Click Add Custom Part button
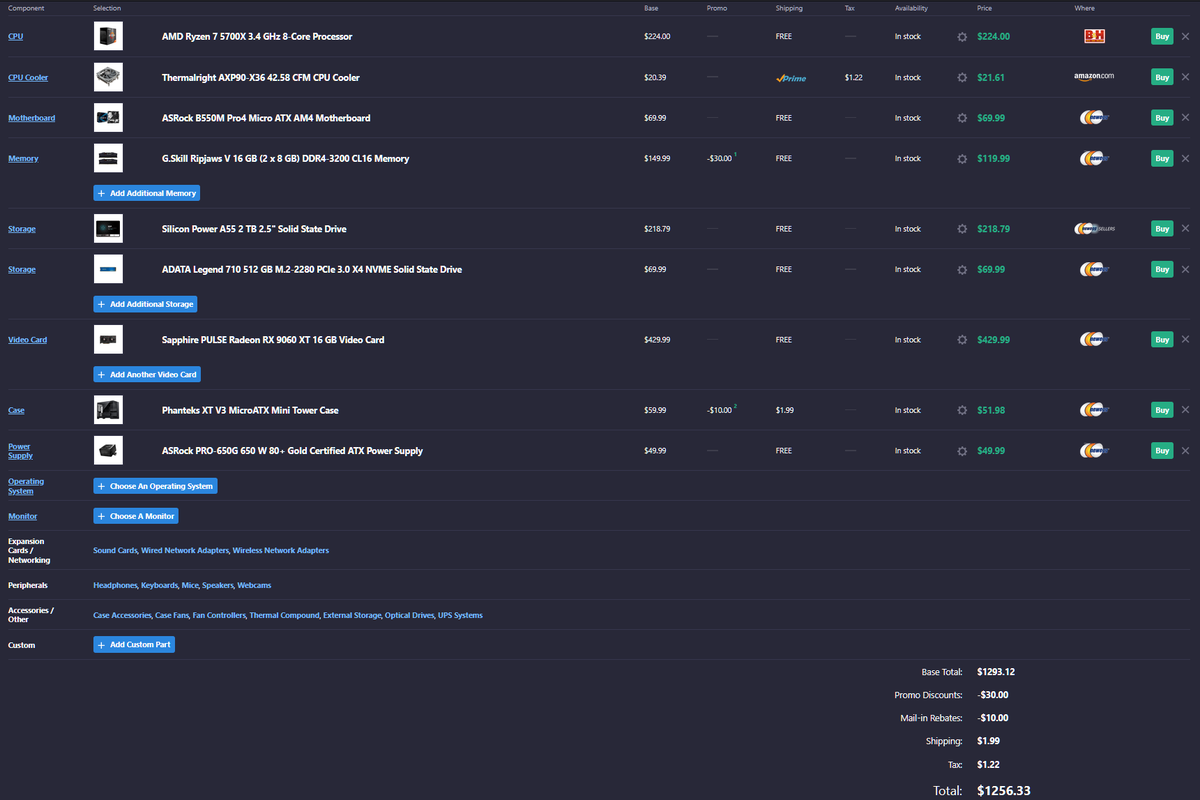This screenshot has width=1200, height=800. (x=135, y=645)
